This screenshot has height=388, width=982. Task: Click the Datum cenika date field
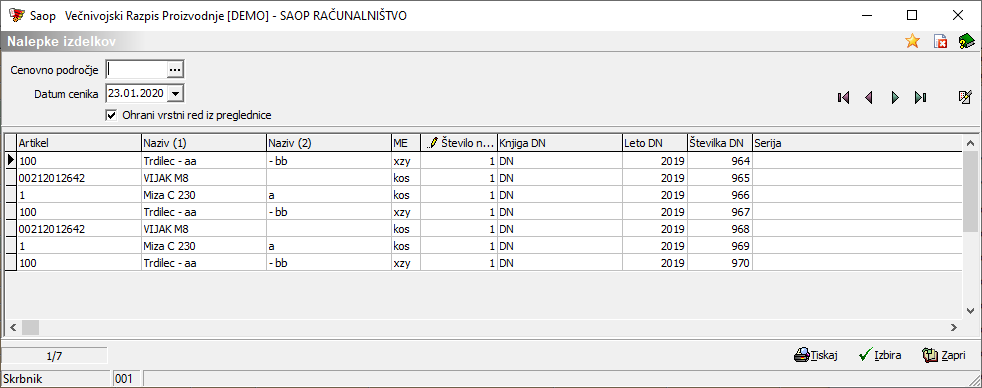(x=137, y=93)
